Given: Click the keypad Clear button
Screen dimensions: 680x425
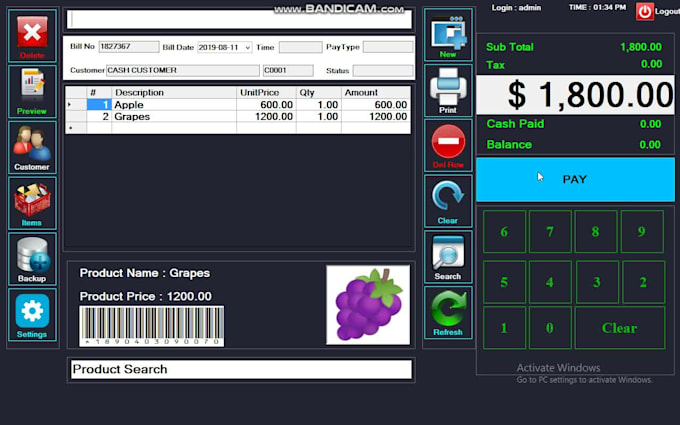Looking at the screenshot, I should [620, 328].
